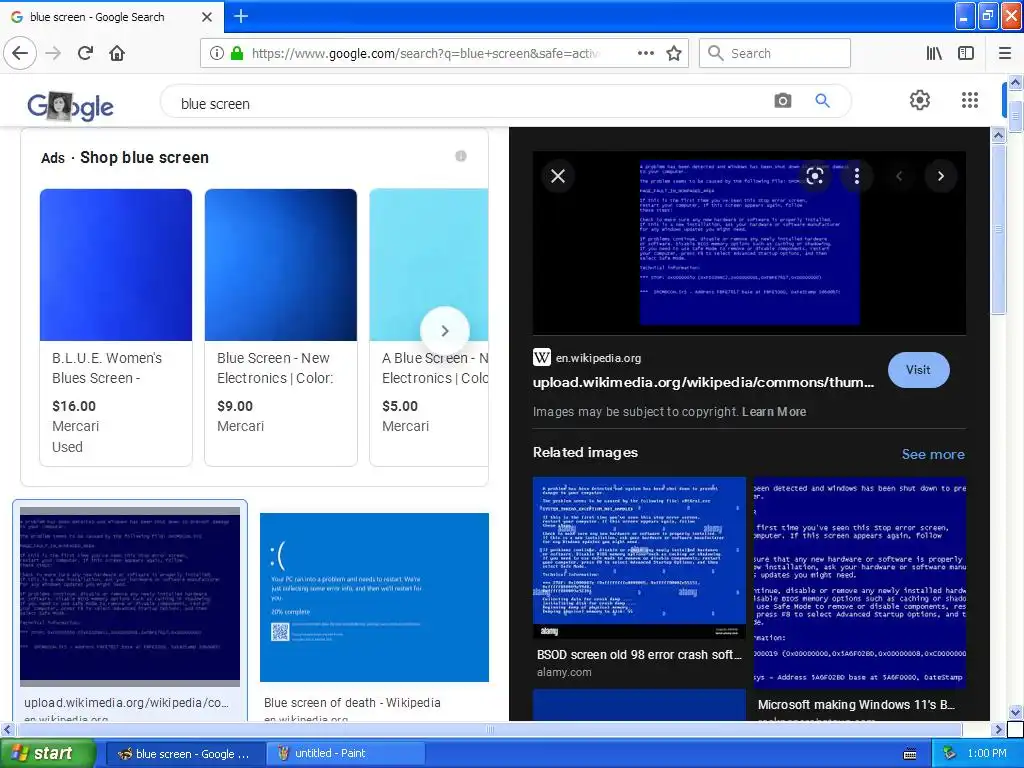
Task: Click the Firefox Search box
Action: coord(775,53)
